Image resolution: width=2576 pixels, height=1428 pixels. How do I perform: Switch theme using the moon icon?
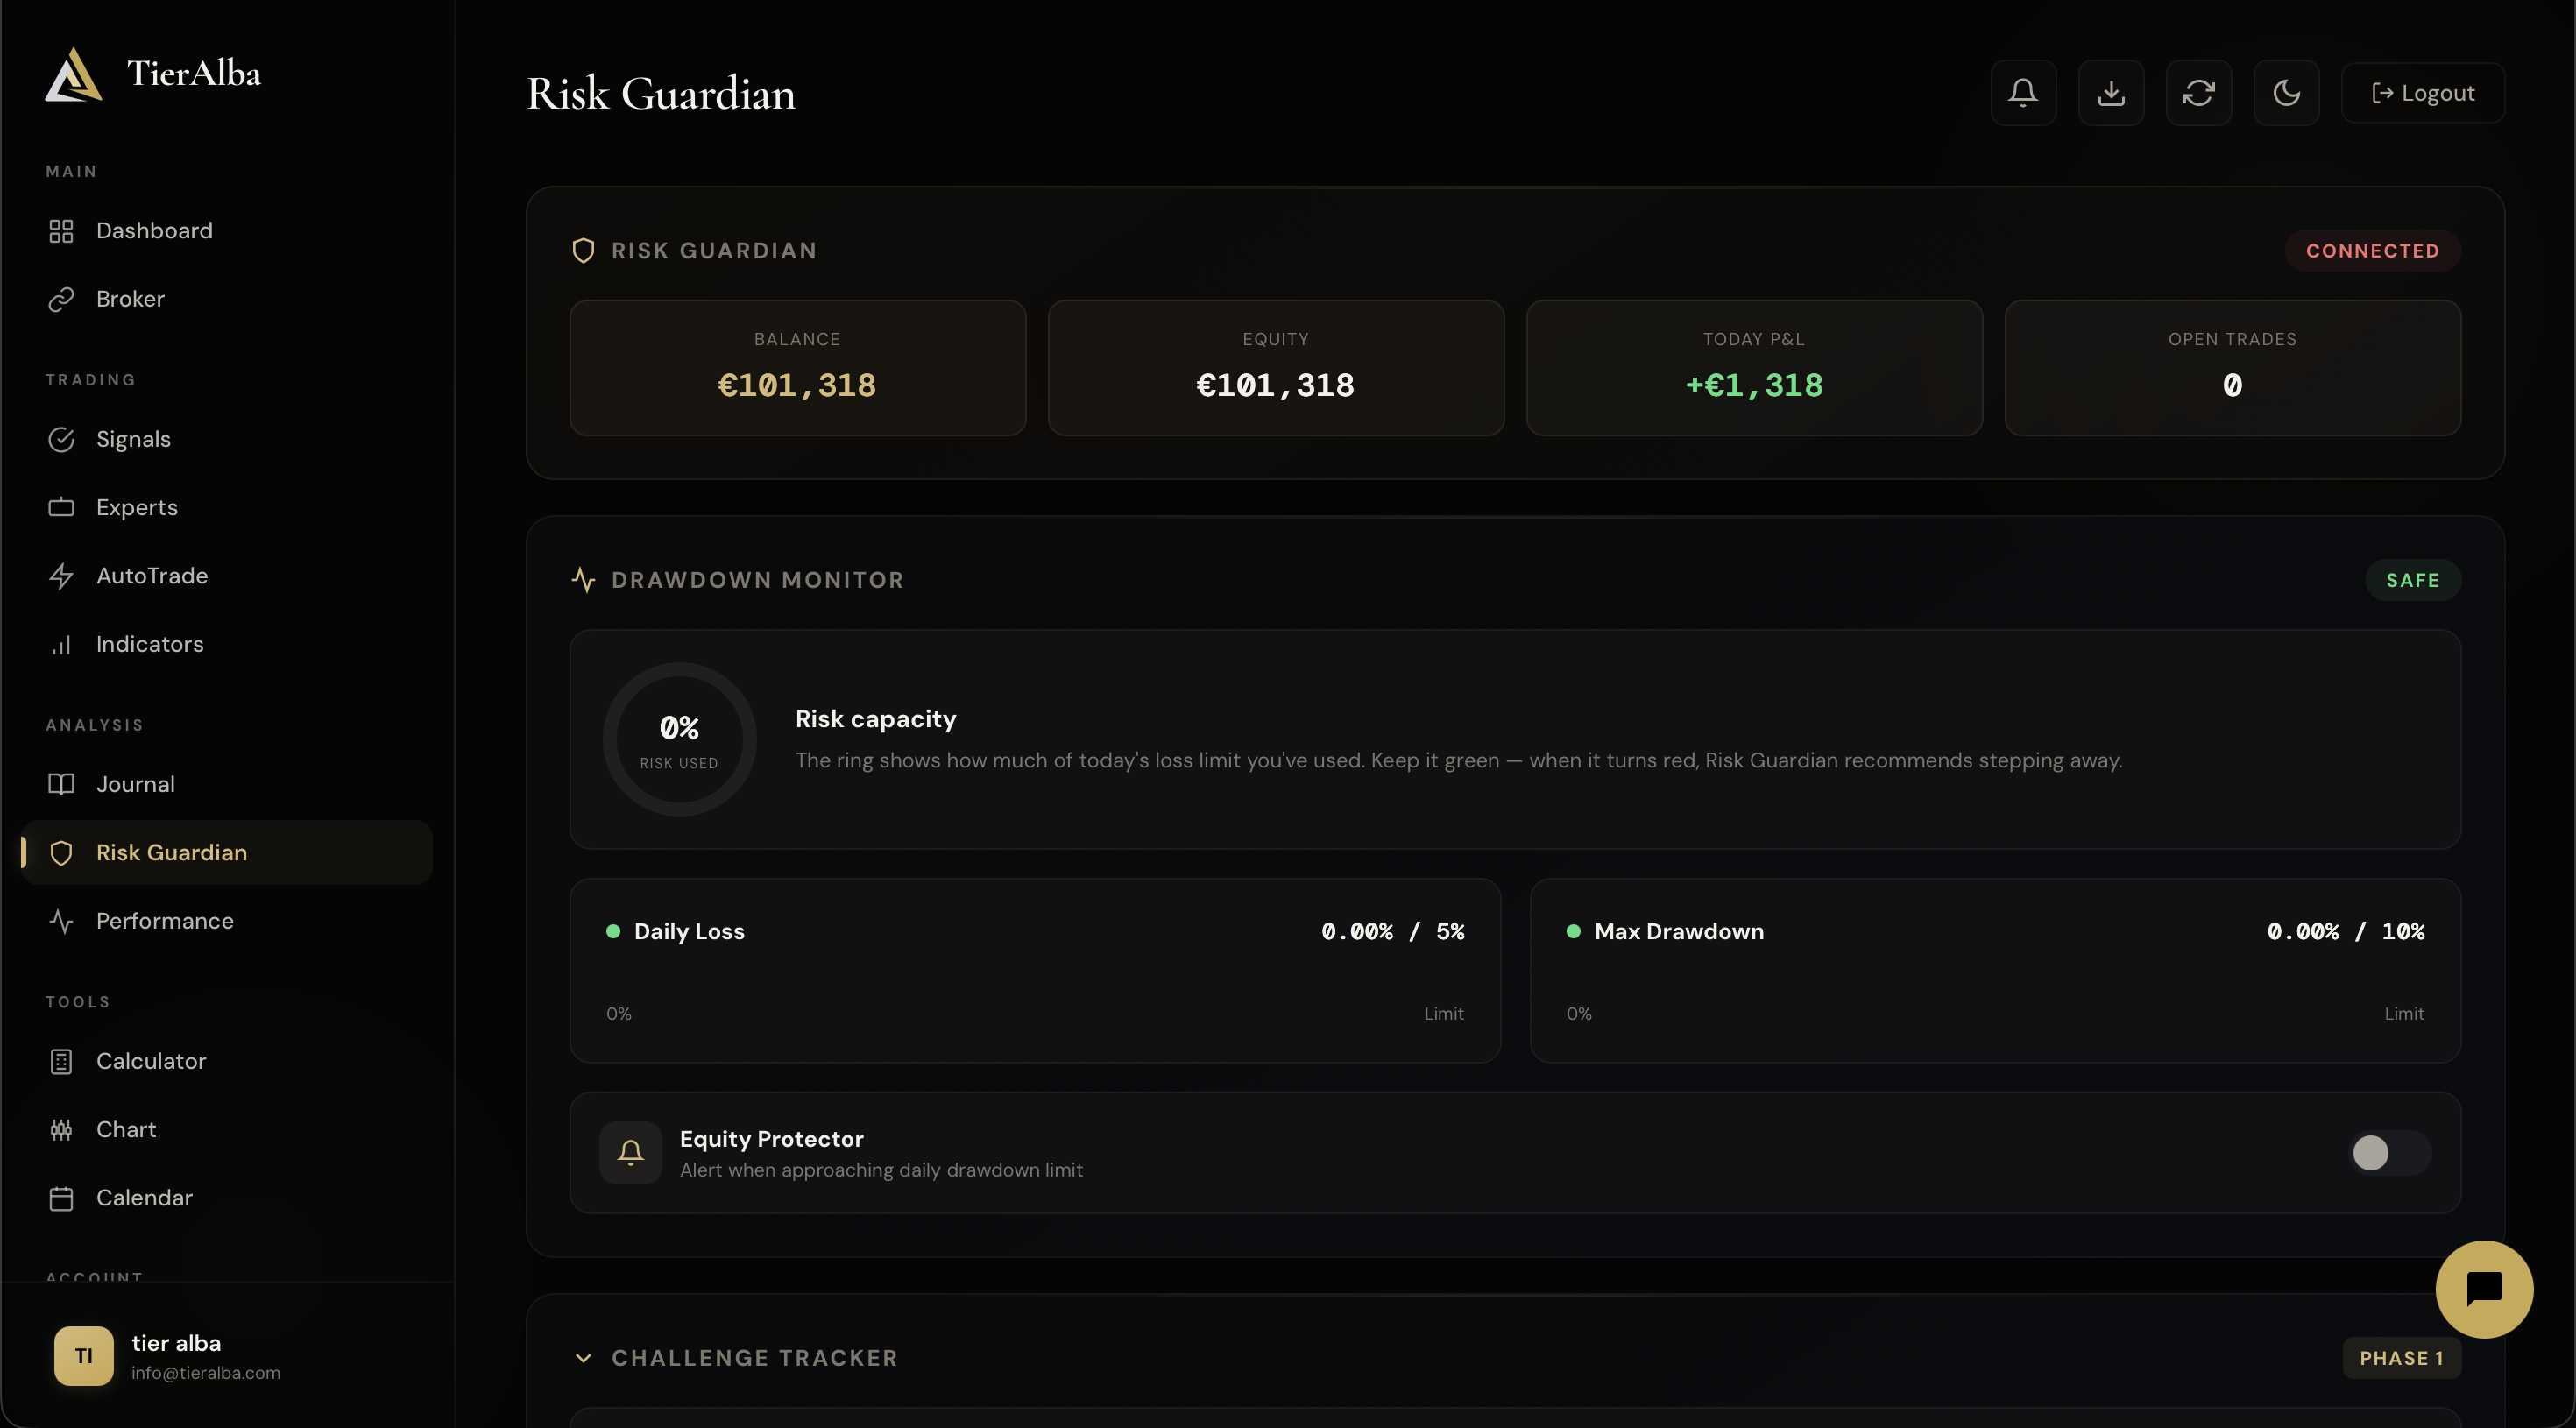[x=2286, y=93]
